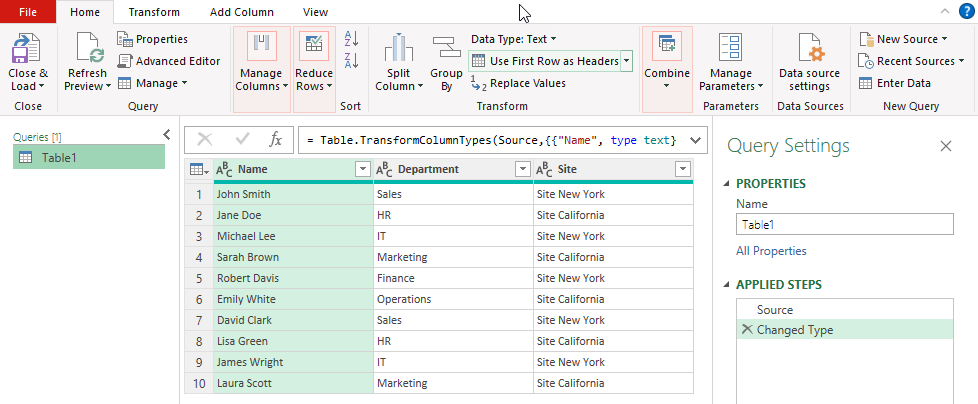Open query Properties
The width and height of the screenshot is (978, 404).
click(152, 39)
